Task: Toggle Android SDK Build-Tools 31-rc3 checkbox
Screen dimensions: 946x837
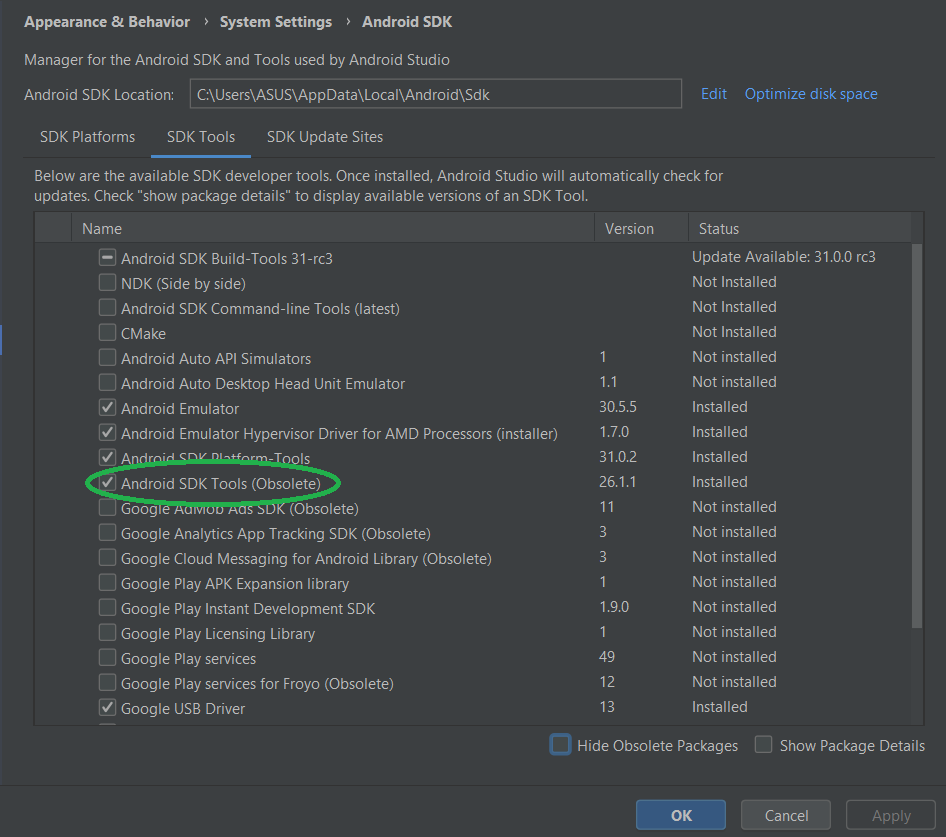Action: coord(107,258)
